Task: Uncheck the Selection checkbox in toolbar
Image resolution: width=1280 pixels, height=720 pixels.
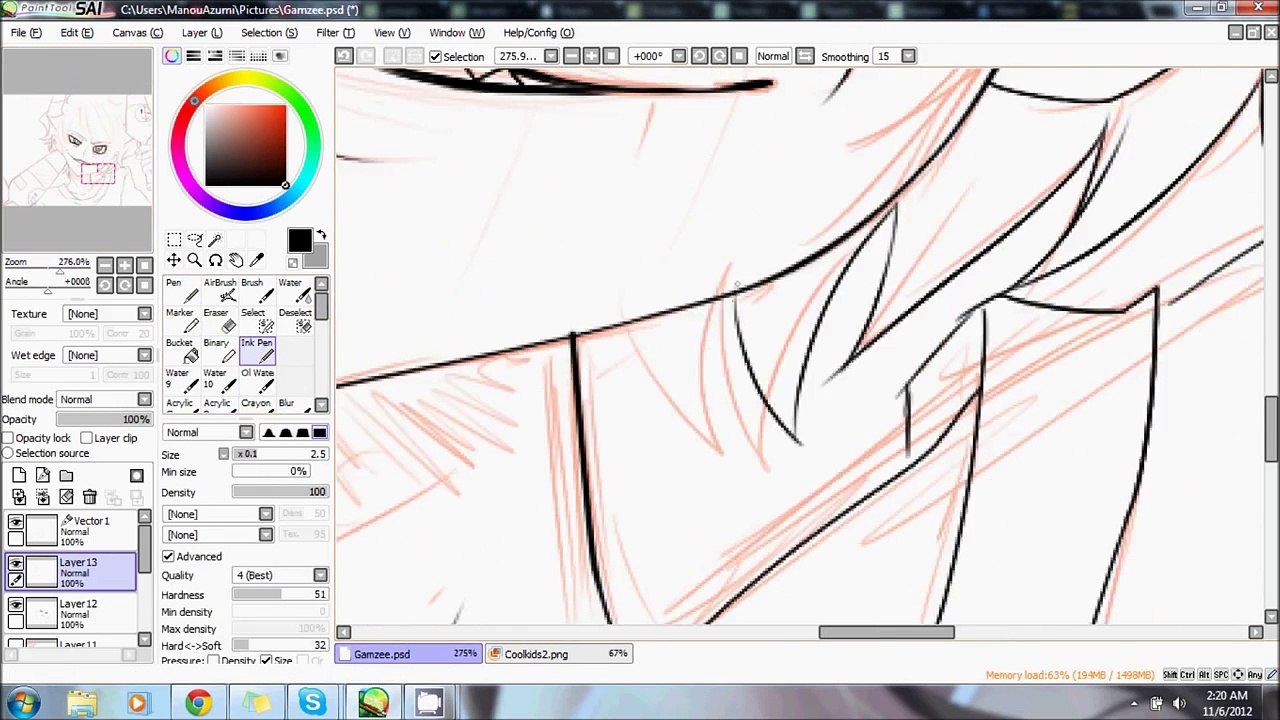Action: click(x=435, y=57)
